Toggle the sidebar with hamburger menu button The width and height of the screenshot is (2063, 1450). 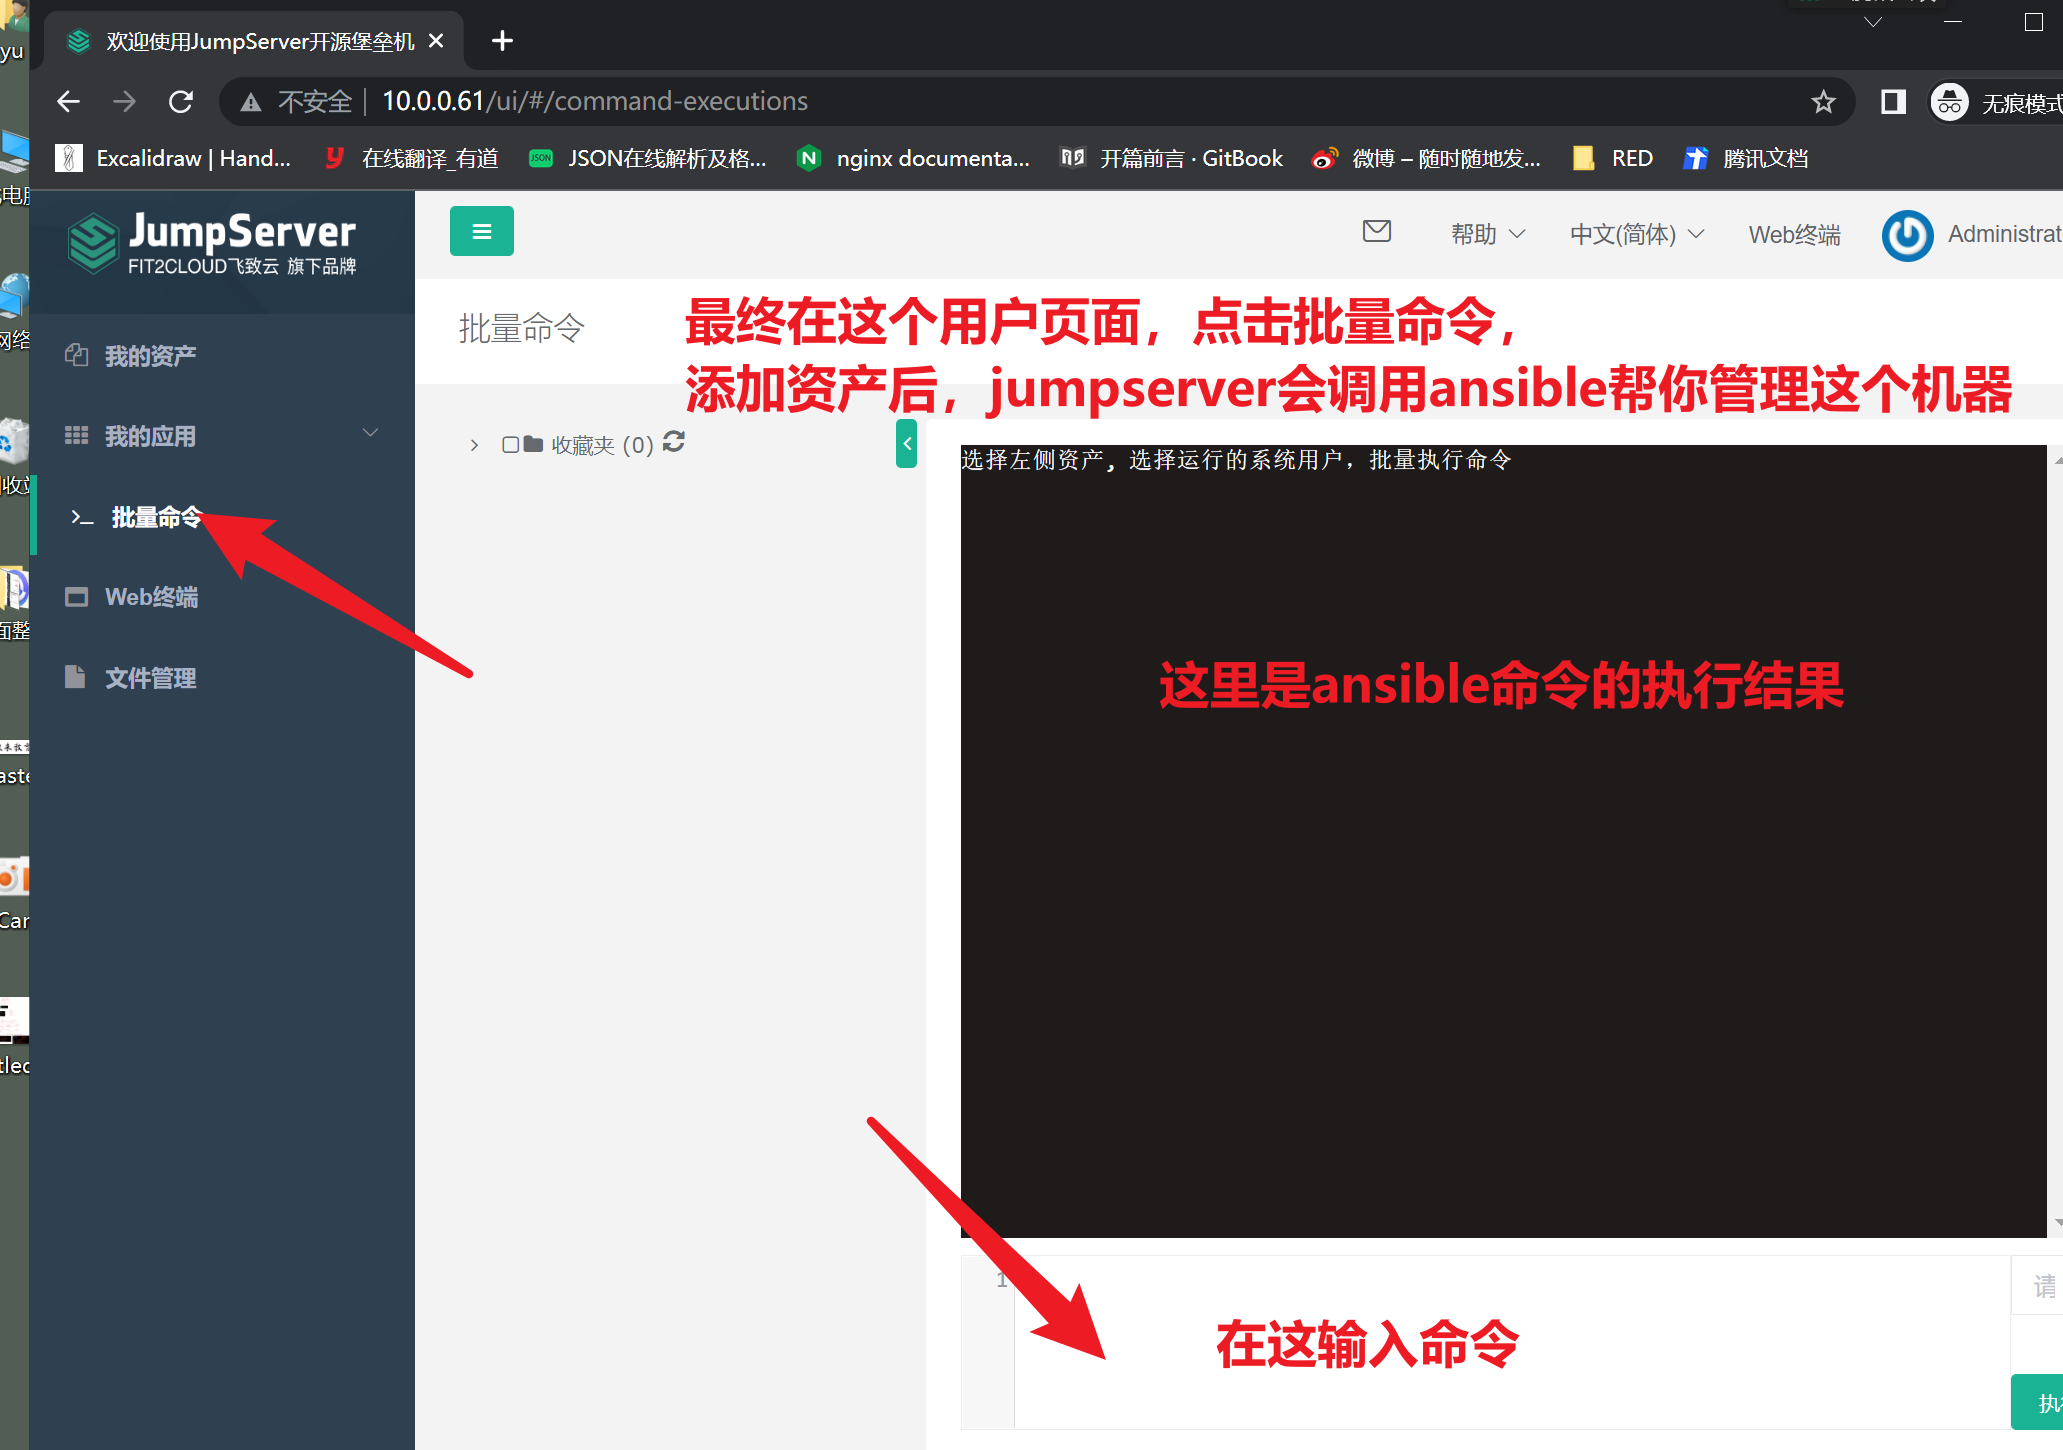[481, 231]
